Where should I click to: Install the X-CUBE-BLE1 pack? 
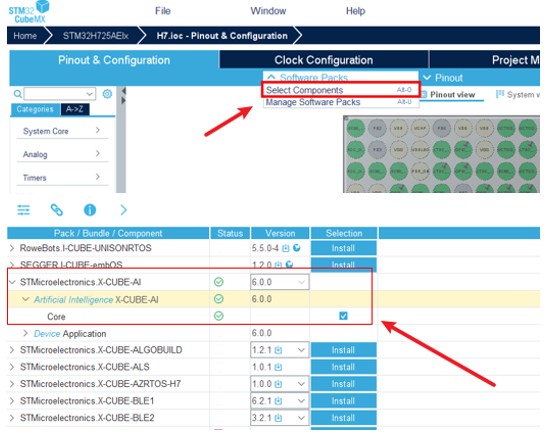click(x=343, y=401)
